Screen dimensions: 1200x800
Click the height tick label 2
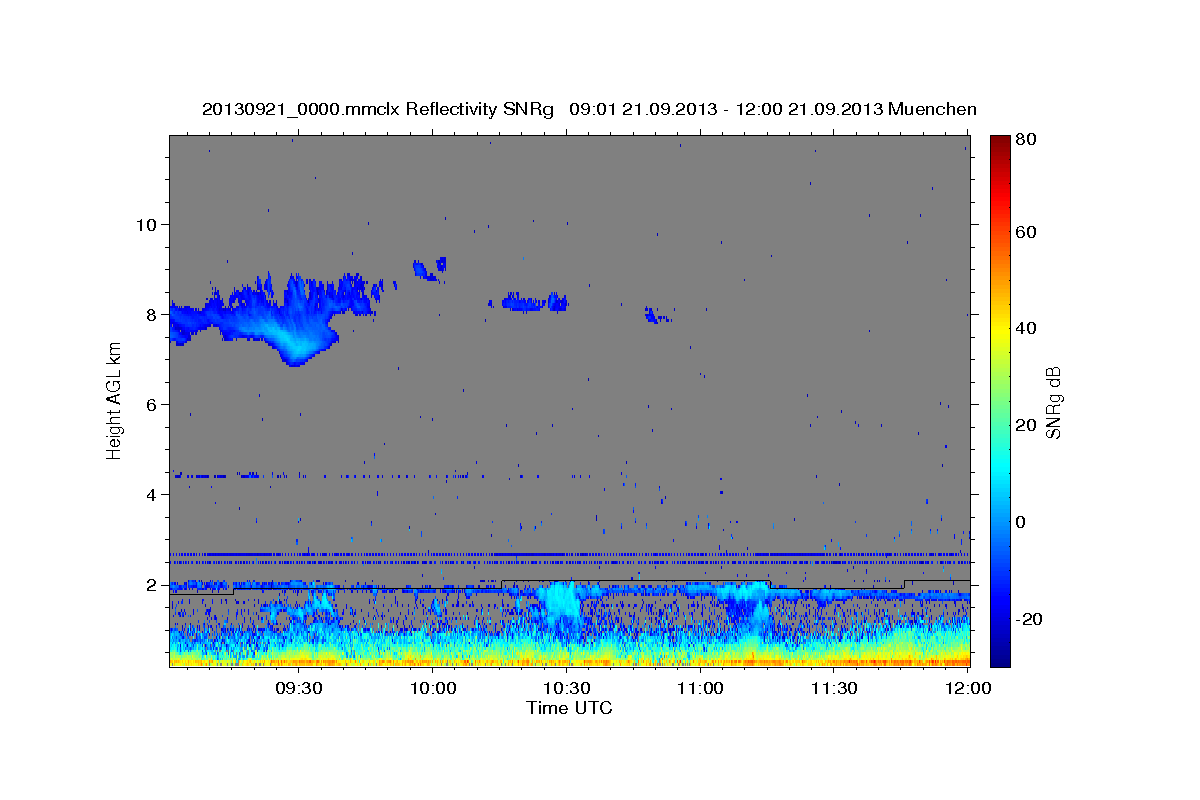[152, 584]
